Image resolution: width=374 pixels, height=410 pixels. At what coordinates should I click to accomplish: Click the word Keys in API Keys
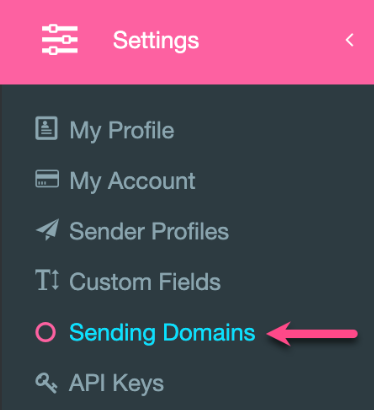[x=138, y=384]
